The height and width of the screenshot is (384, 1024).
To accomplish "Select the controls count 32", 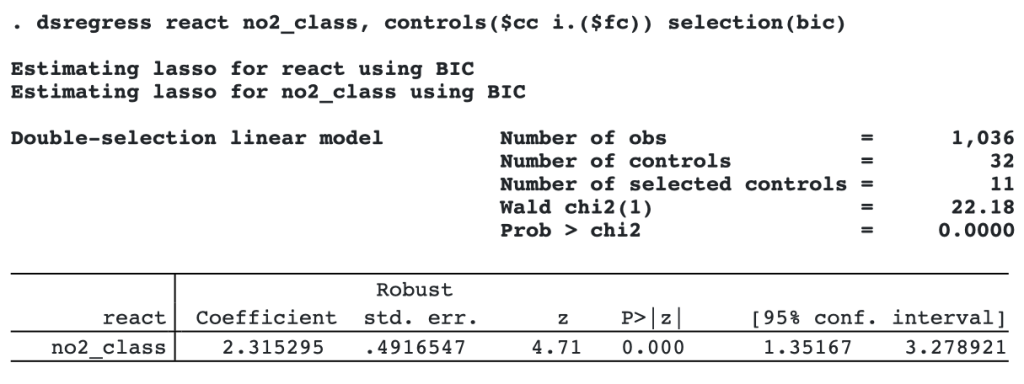I will [x=1001, y=161].
